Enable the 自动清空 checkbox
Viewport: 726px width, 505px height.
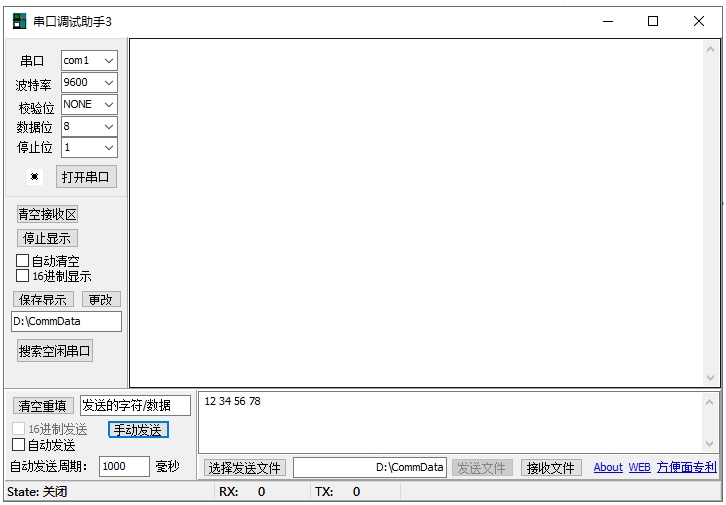pyautogui.click(x=23, y=261)
